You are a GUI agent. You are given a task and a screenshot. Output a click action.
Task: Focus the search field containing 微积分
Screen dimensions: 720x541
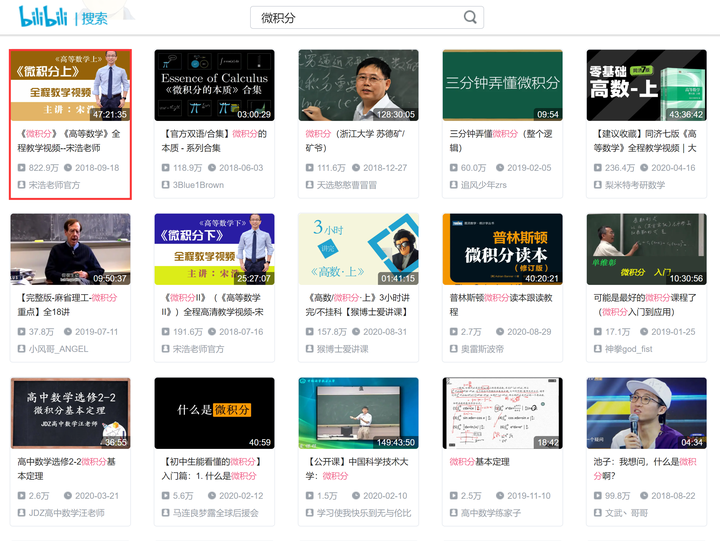366,17
